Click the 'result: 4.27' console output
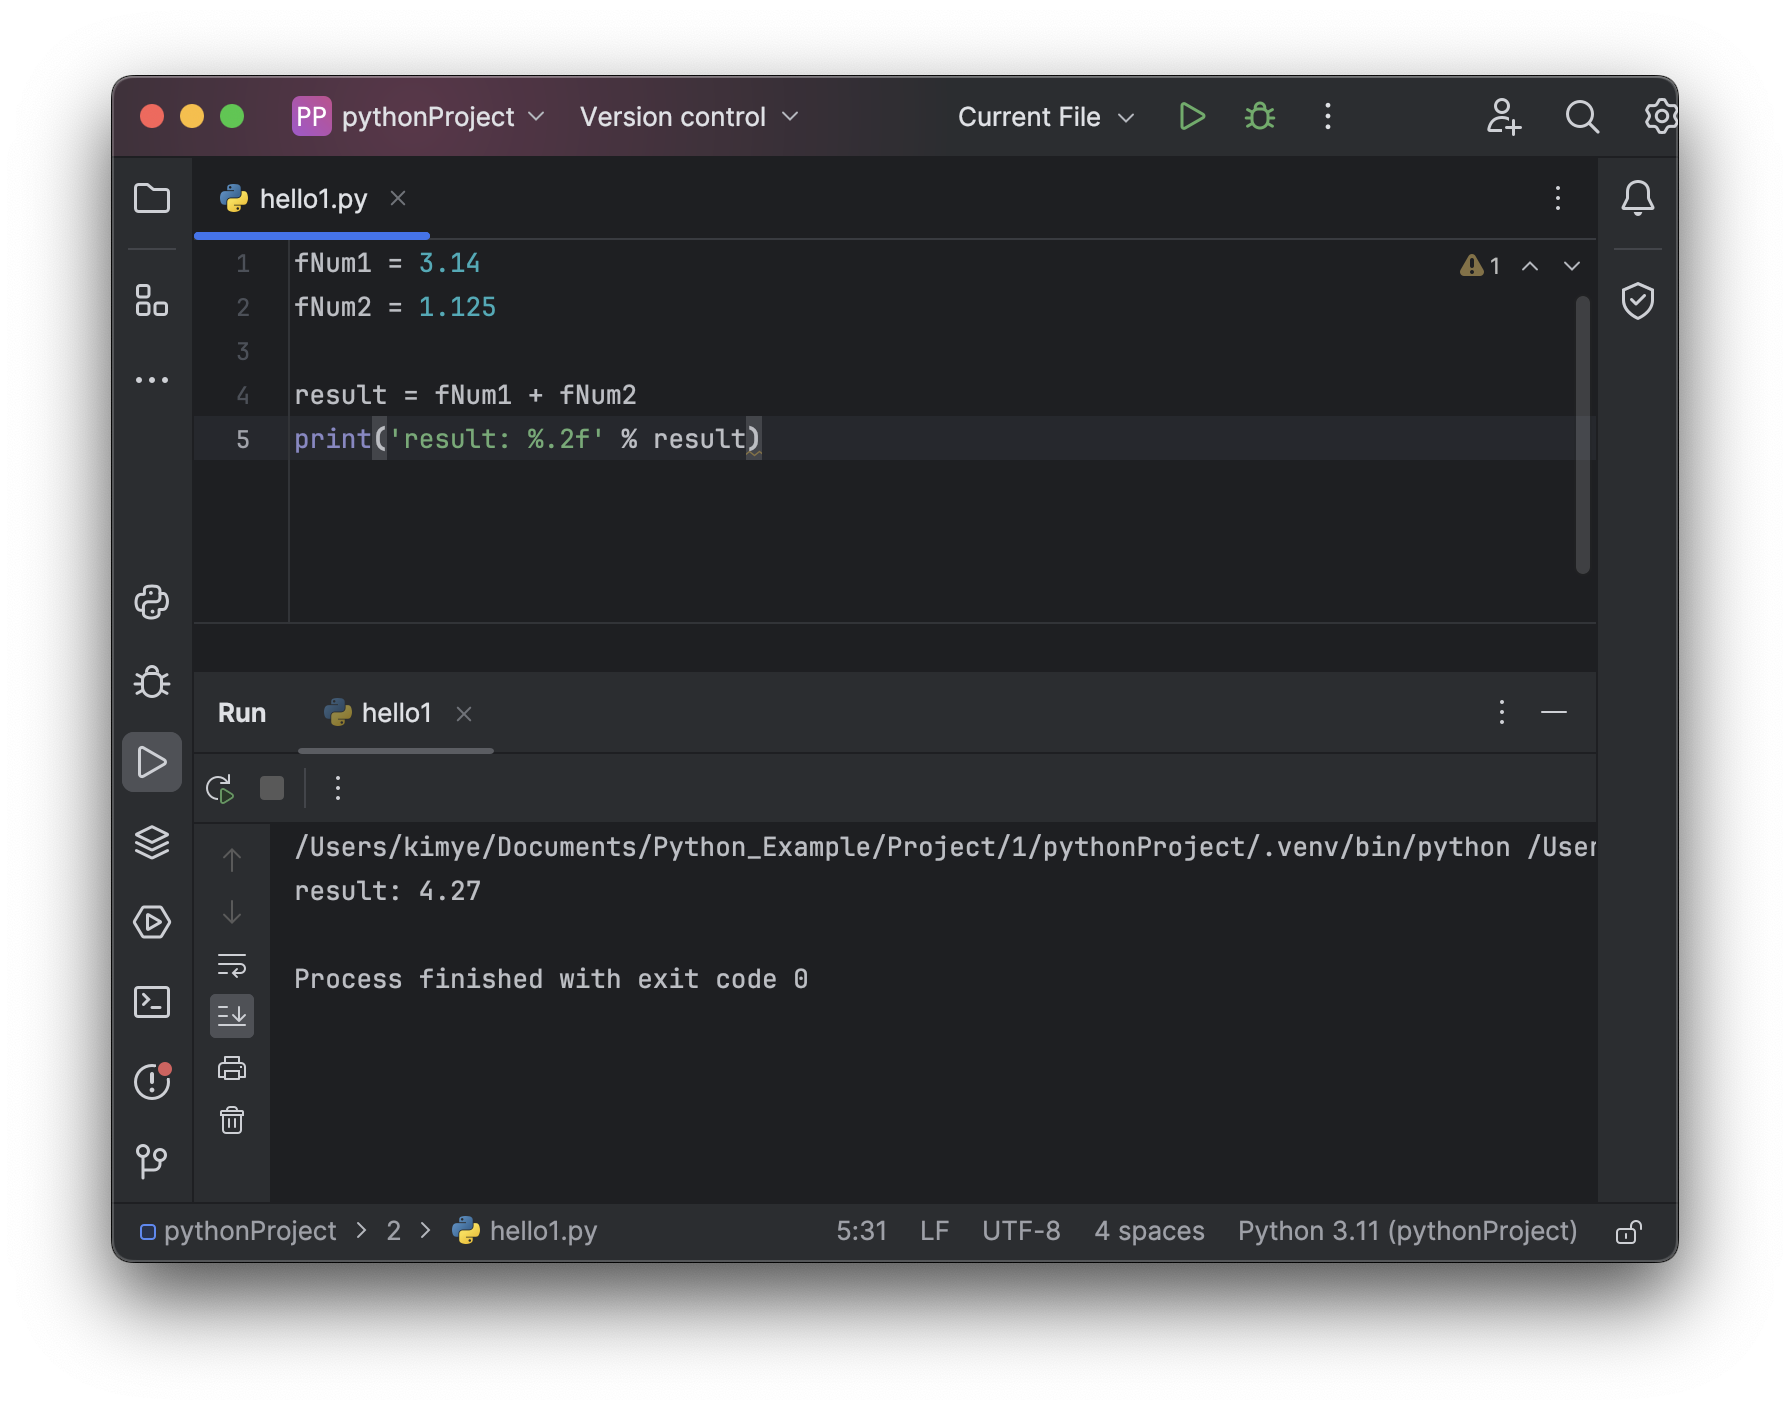Viewport: 1790px width, 1410px height. [x=388, y=891]
